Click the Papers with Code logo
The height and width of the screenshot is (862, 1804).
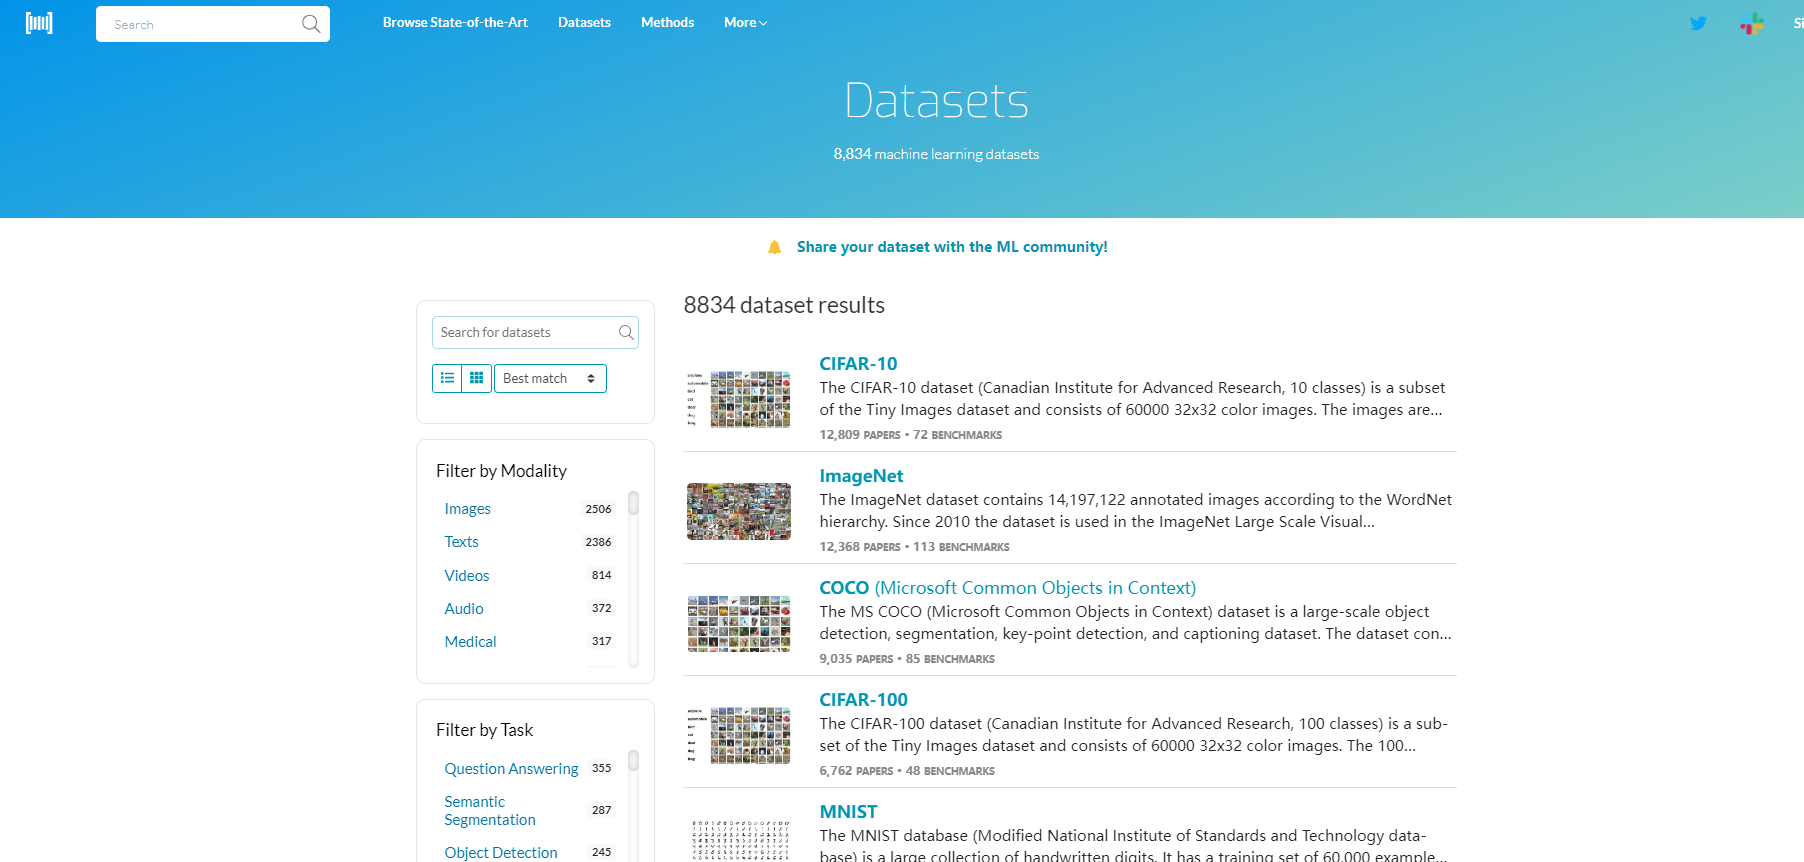[39, 23]
